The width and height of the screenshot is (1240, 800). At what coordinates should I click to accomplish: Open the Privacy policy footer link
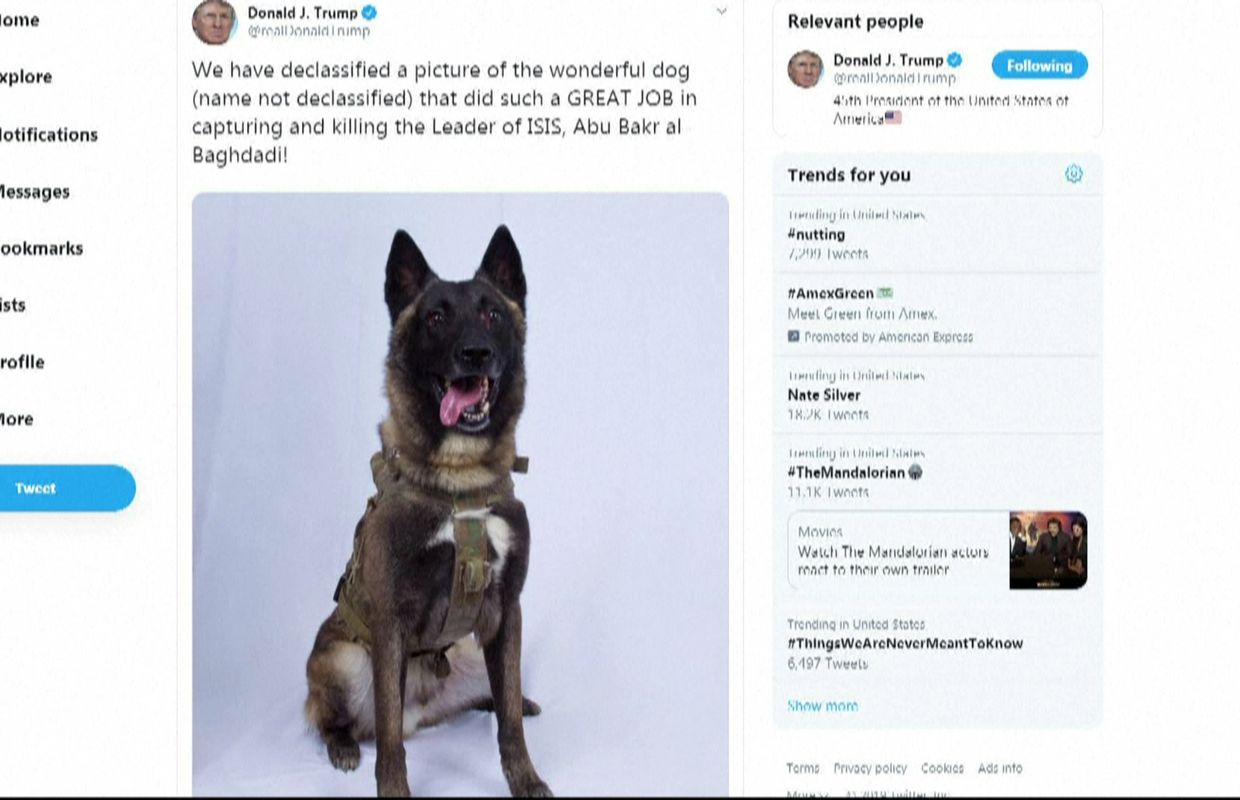[870, 768]
